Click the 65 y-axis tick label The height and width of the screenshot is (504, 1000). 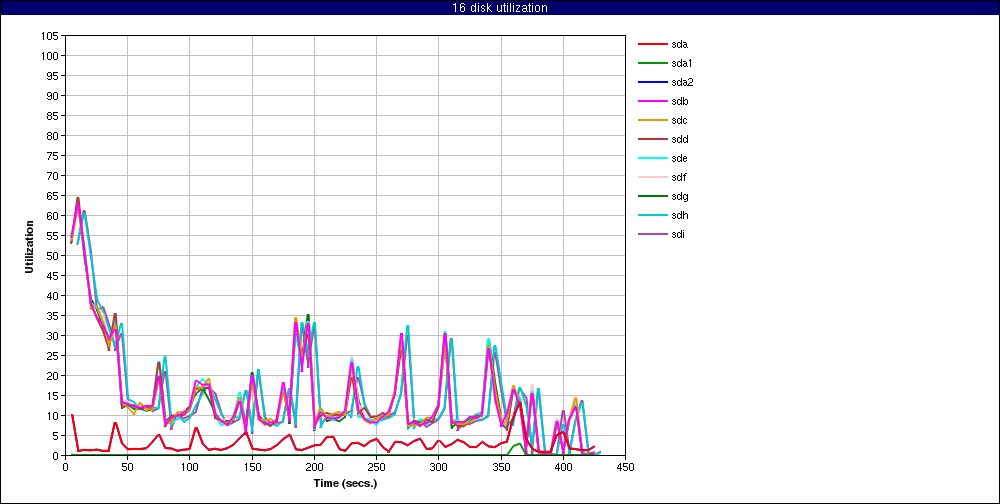tap(54, 196)
